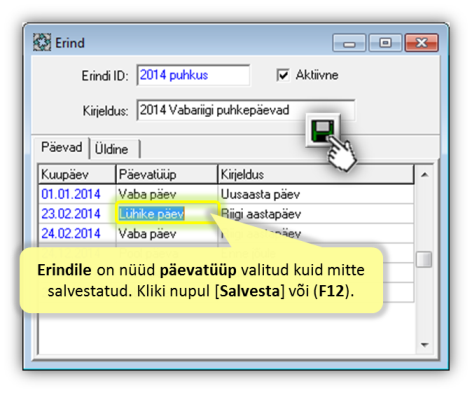Click the Kuupäev column header

(x=77, y=174)
